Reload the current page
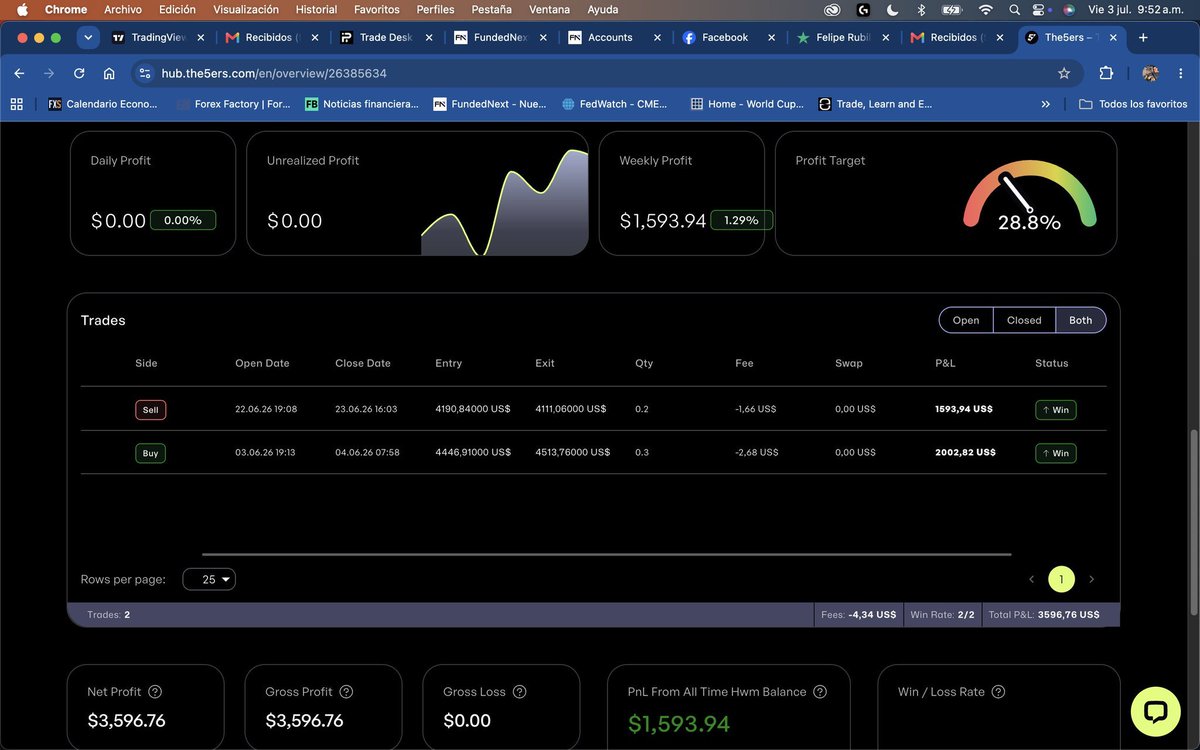The image size is (1200, 750). 79,73
